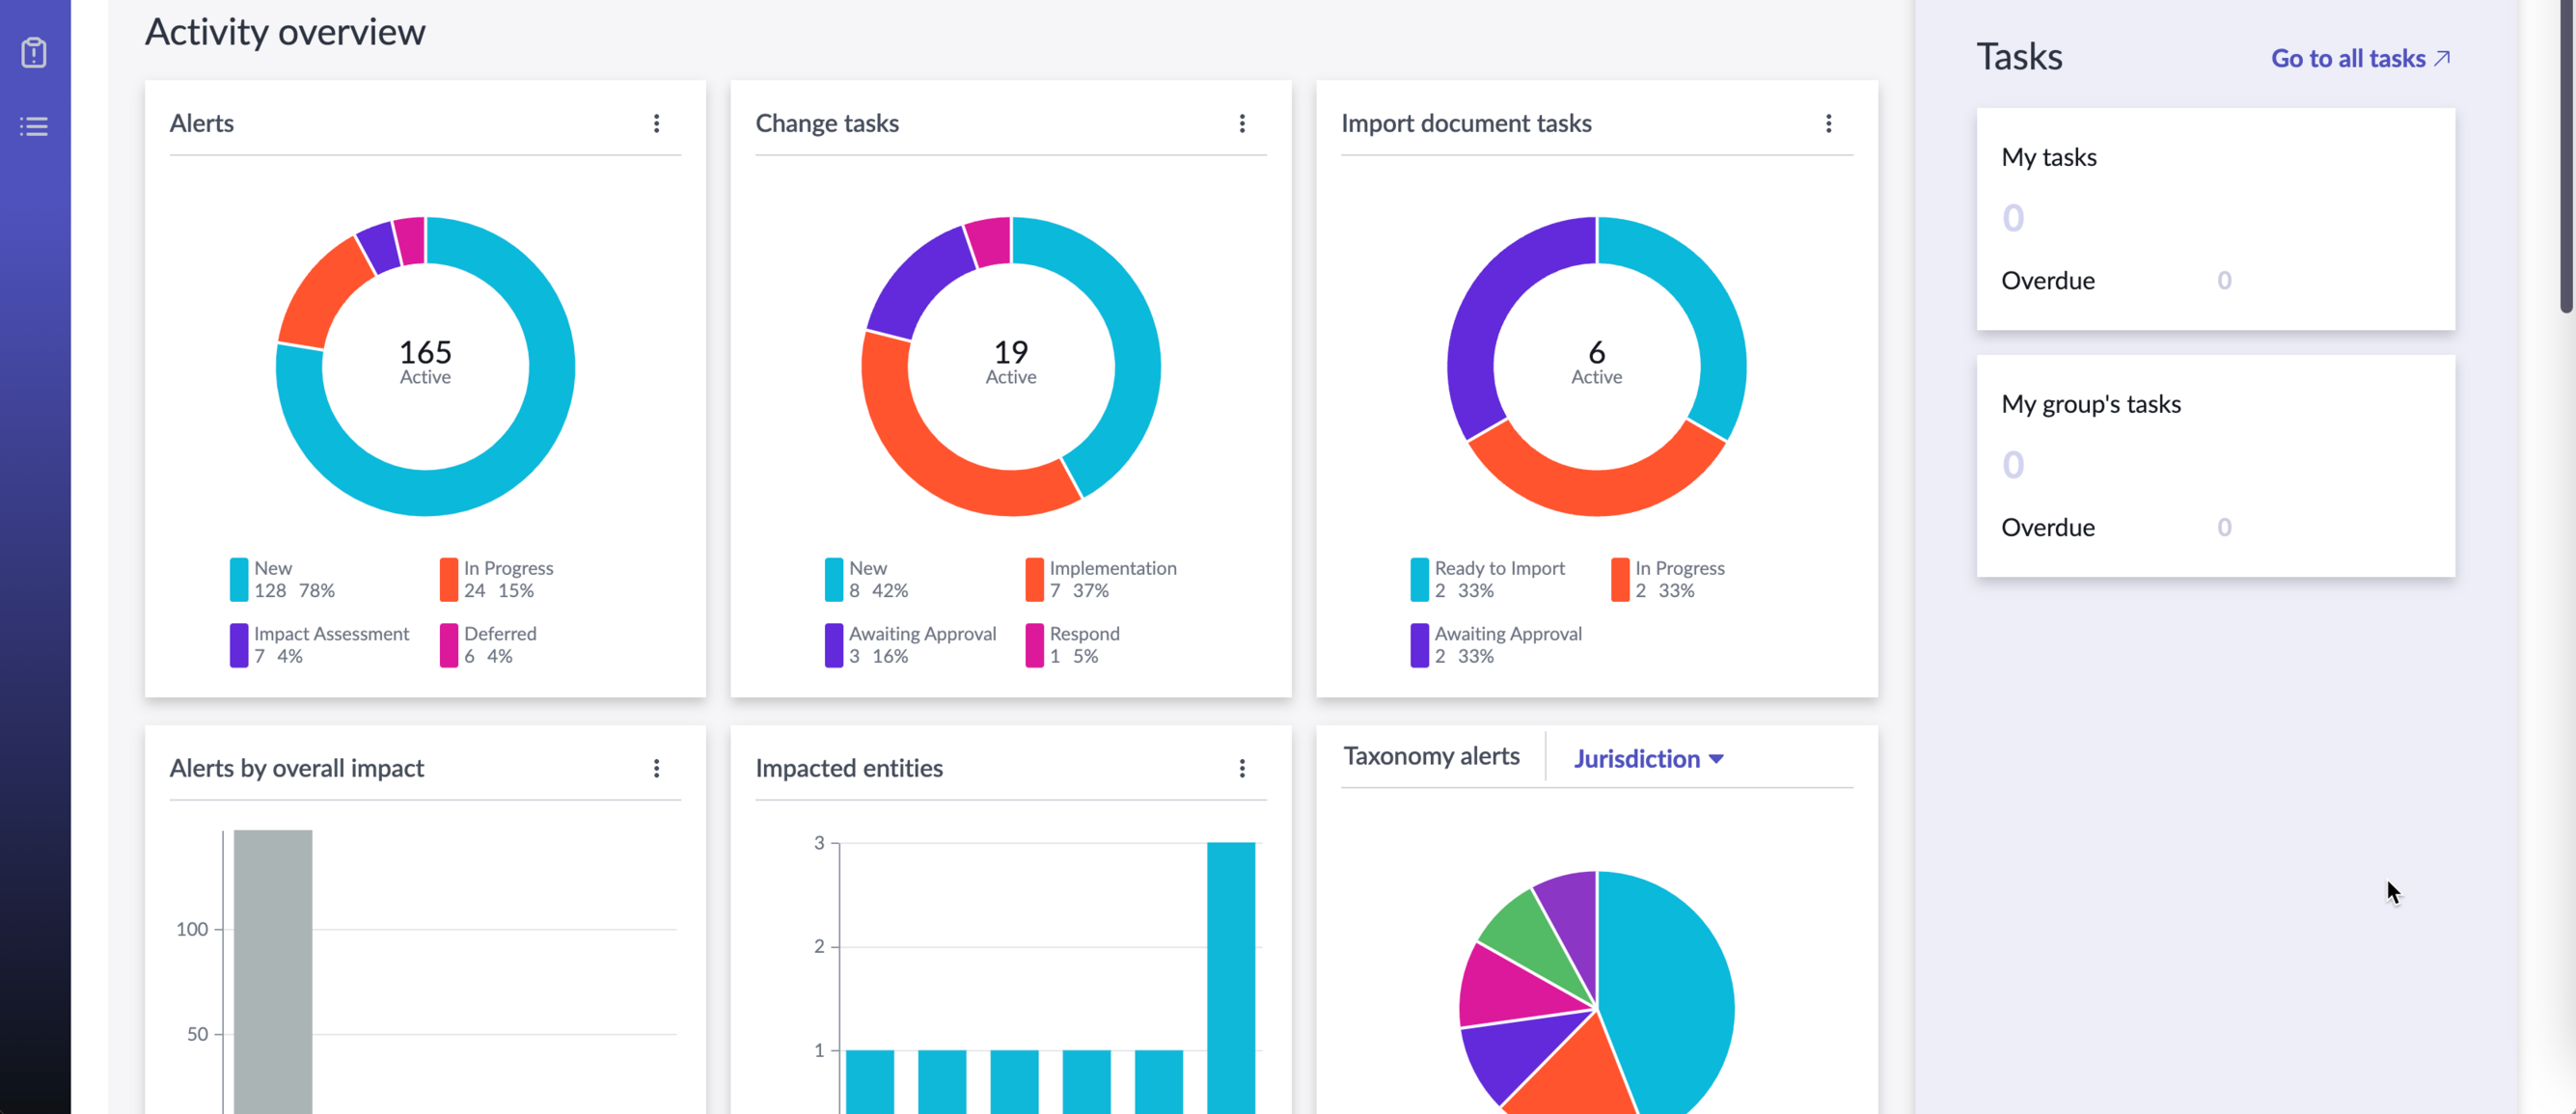Open the My group's tasks card
The width and height of the screenshot is (2576, 1114).
2215,466
